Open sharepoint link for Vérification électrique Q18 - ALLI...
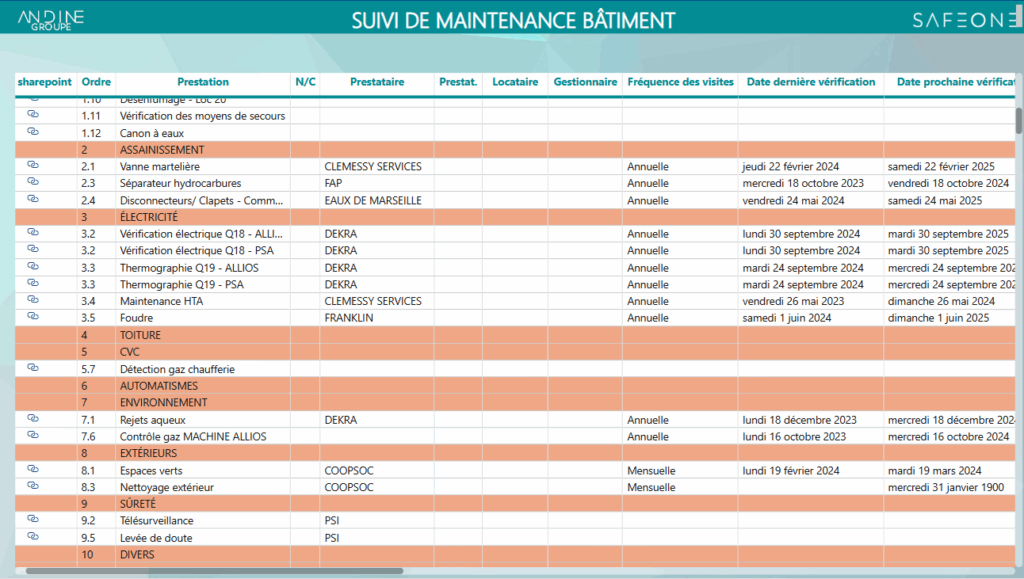Viewport: 1024px width, 579px height. click(33, 232)
